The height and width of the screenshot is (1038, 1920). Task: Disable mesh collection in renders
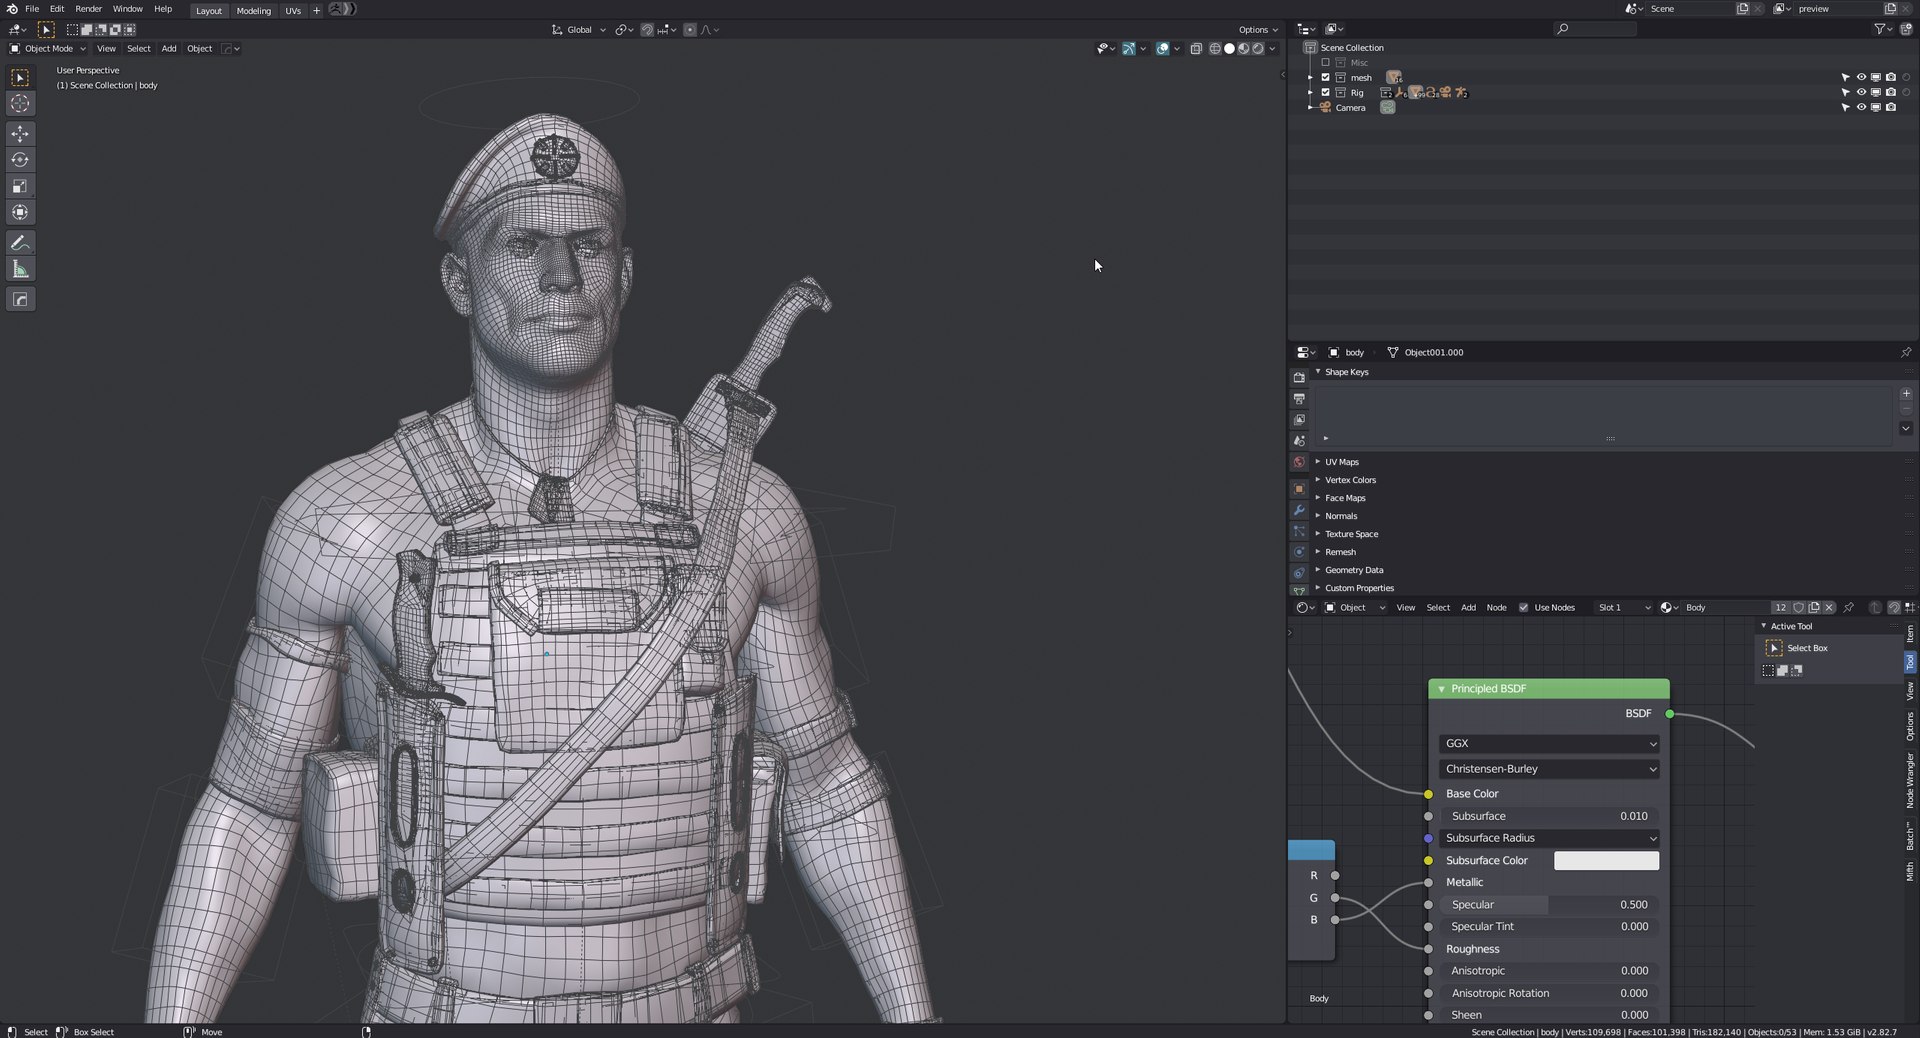tap(1891, 77)
